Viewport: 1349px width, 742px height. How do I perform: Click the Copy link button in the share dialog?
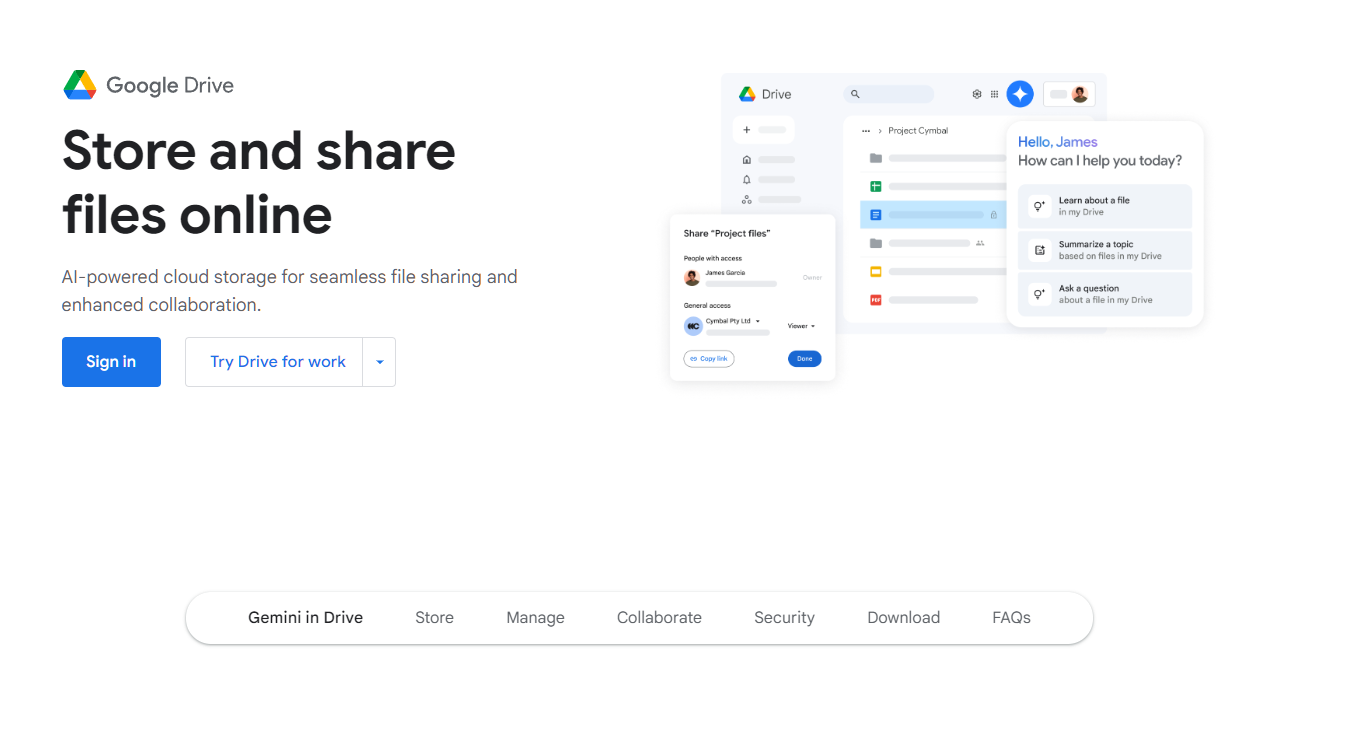point(709,358)
